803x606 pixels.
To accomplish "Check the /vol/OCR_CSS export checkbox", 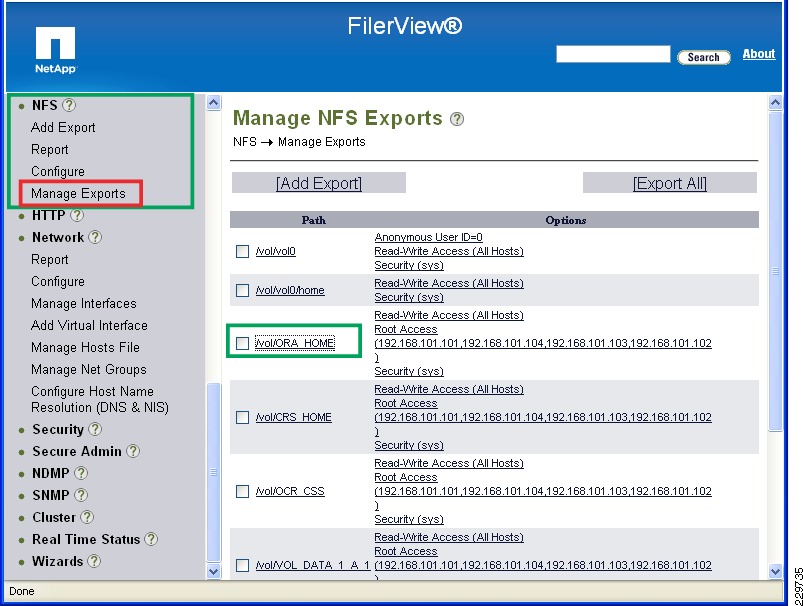I will (242, 491).
